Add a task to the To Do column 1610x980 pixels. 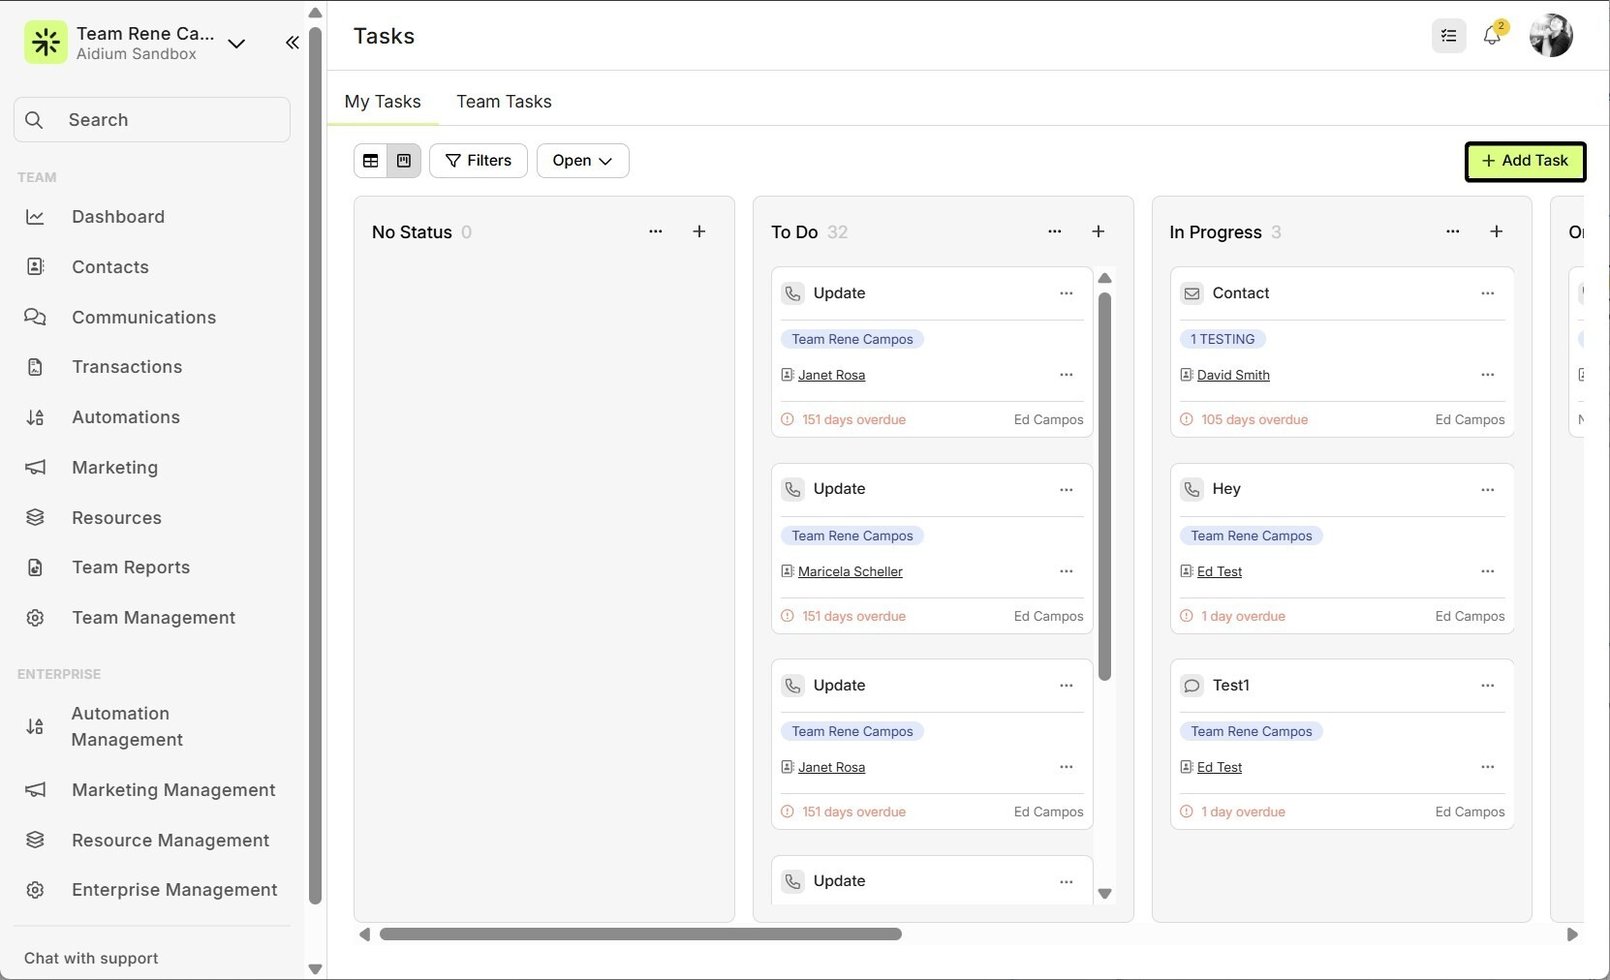(1098, 231)
